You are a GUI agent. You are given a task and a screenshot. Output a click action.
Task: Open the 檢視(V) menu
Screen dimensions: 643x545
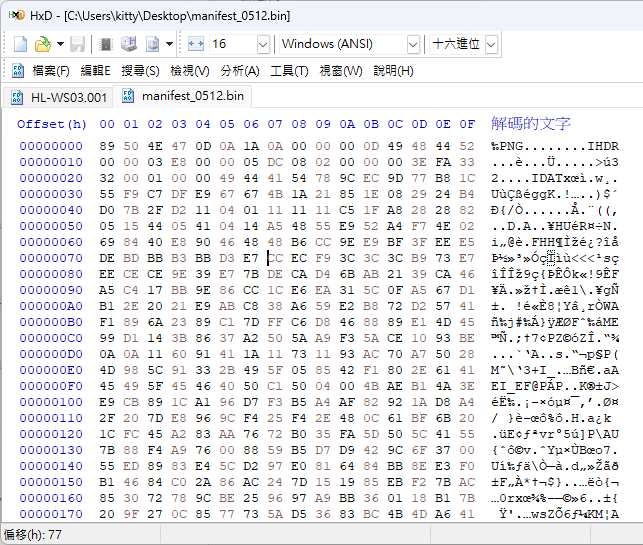tap(190, 71)
